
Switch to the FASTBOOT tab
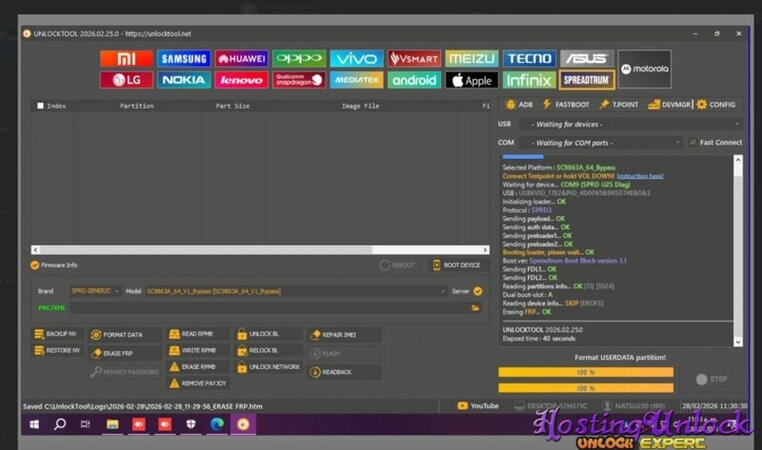click(566, 104)
